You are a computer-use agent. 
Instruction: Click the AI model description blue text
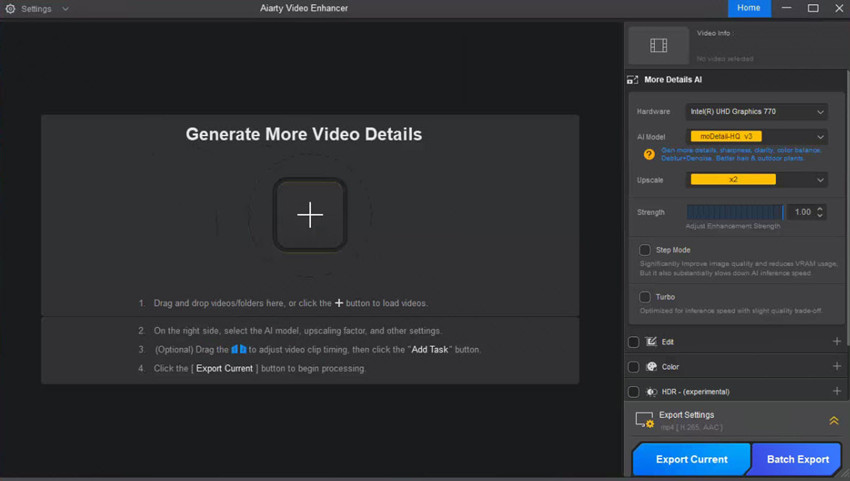point(741,155)
